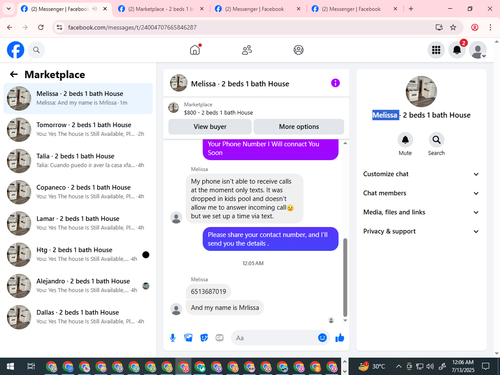The width and height of the screenshot is (500, 375).
Task: Open Task View on the taskbar
Action: click(31, 367)
